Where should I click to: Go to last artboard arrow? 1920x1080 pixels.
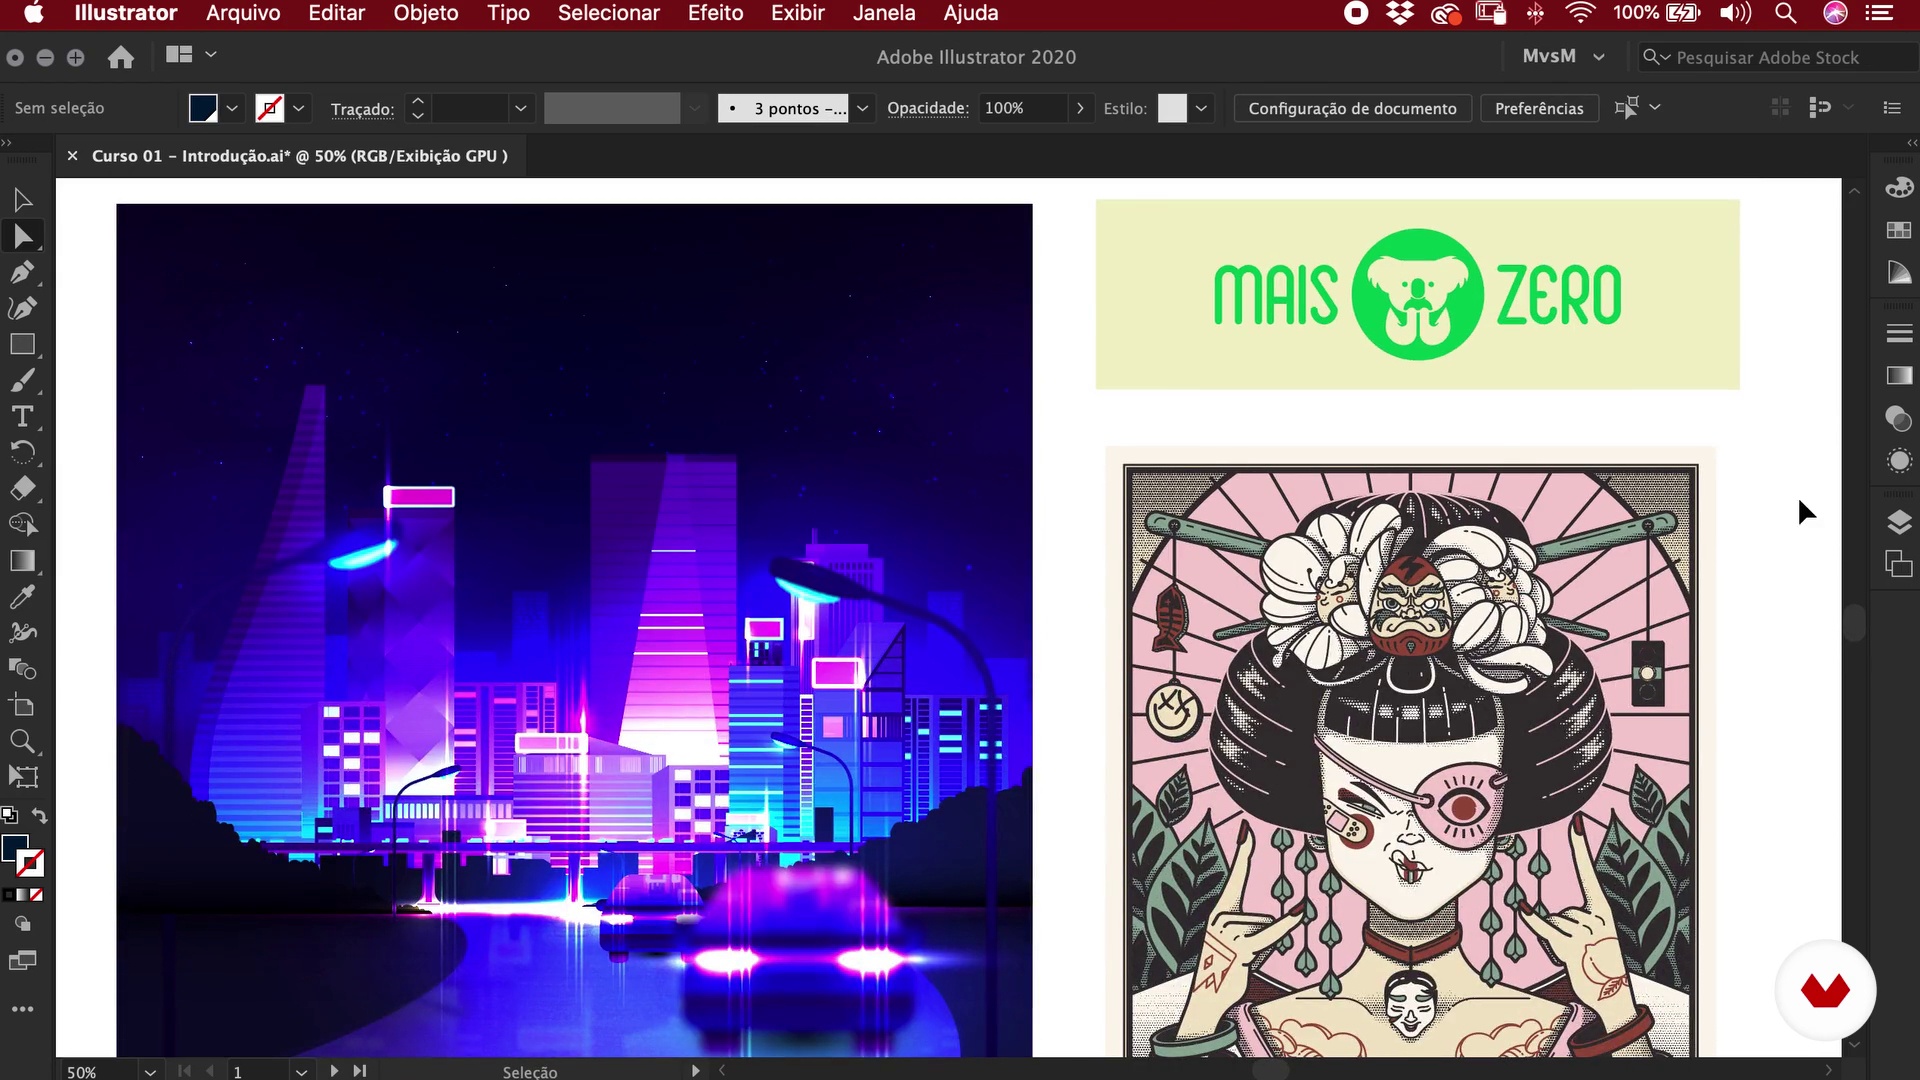(x=359, y=1071)
